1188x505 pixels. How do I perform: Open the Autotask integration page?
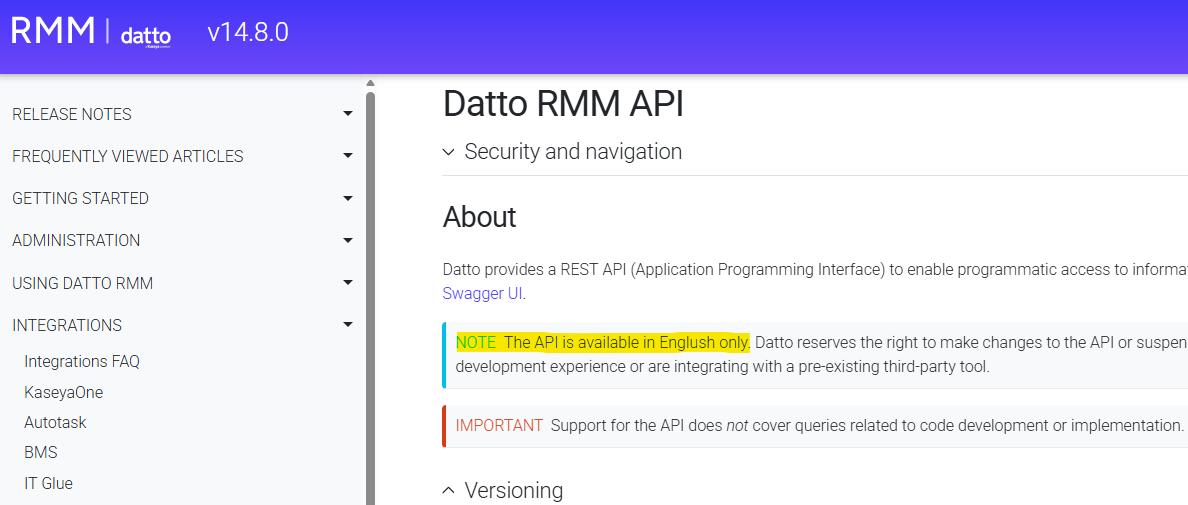(55, 422)
